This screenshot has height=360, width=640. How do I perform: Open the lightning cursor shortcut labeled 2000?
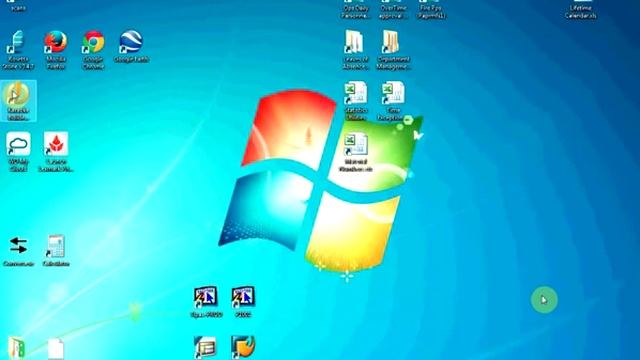(243, 302)
